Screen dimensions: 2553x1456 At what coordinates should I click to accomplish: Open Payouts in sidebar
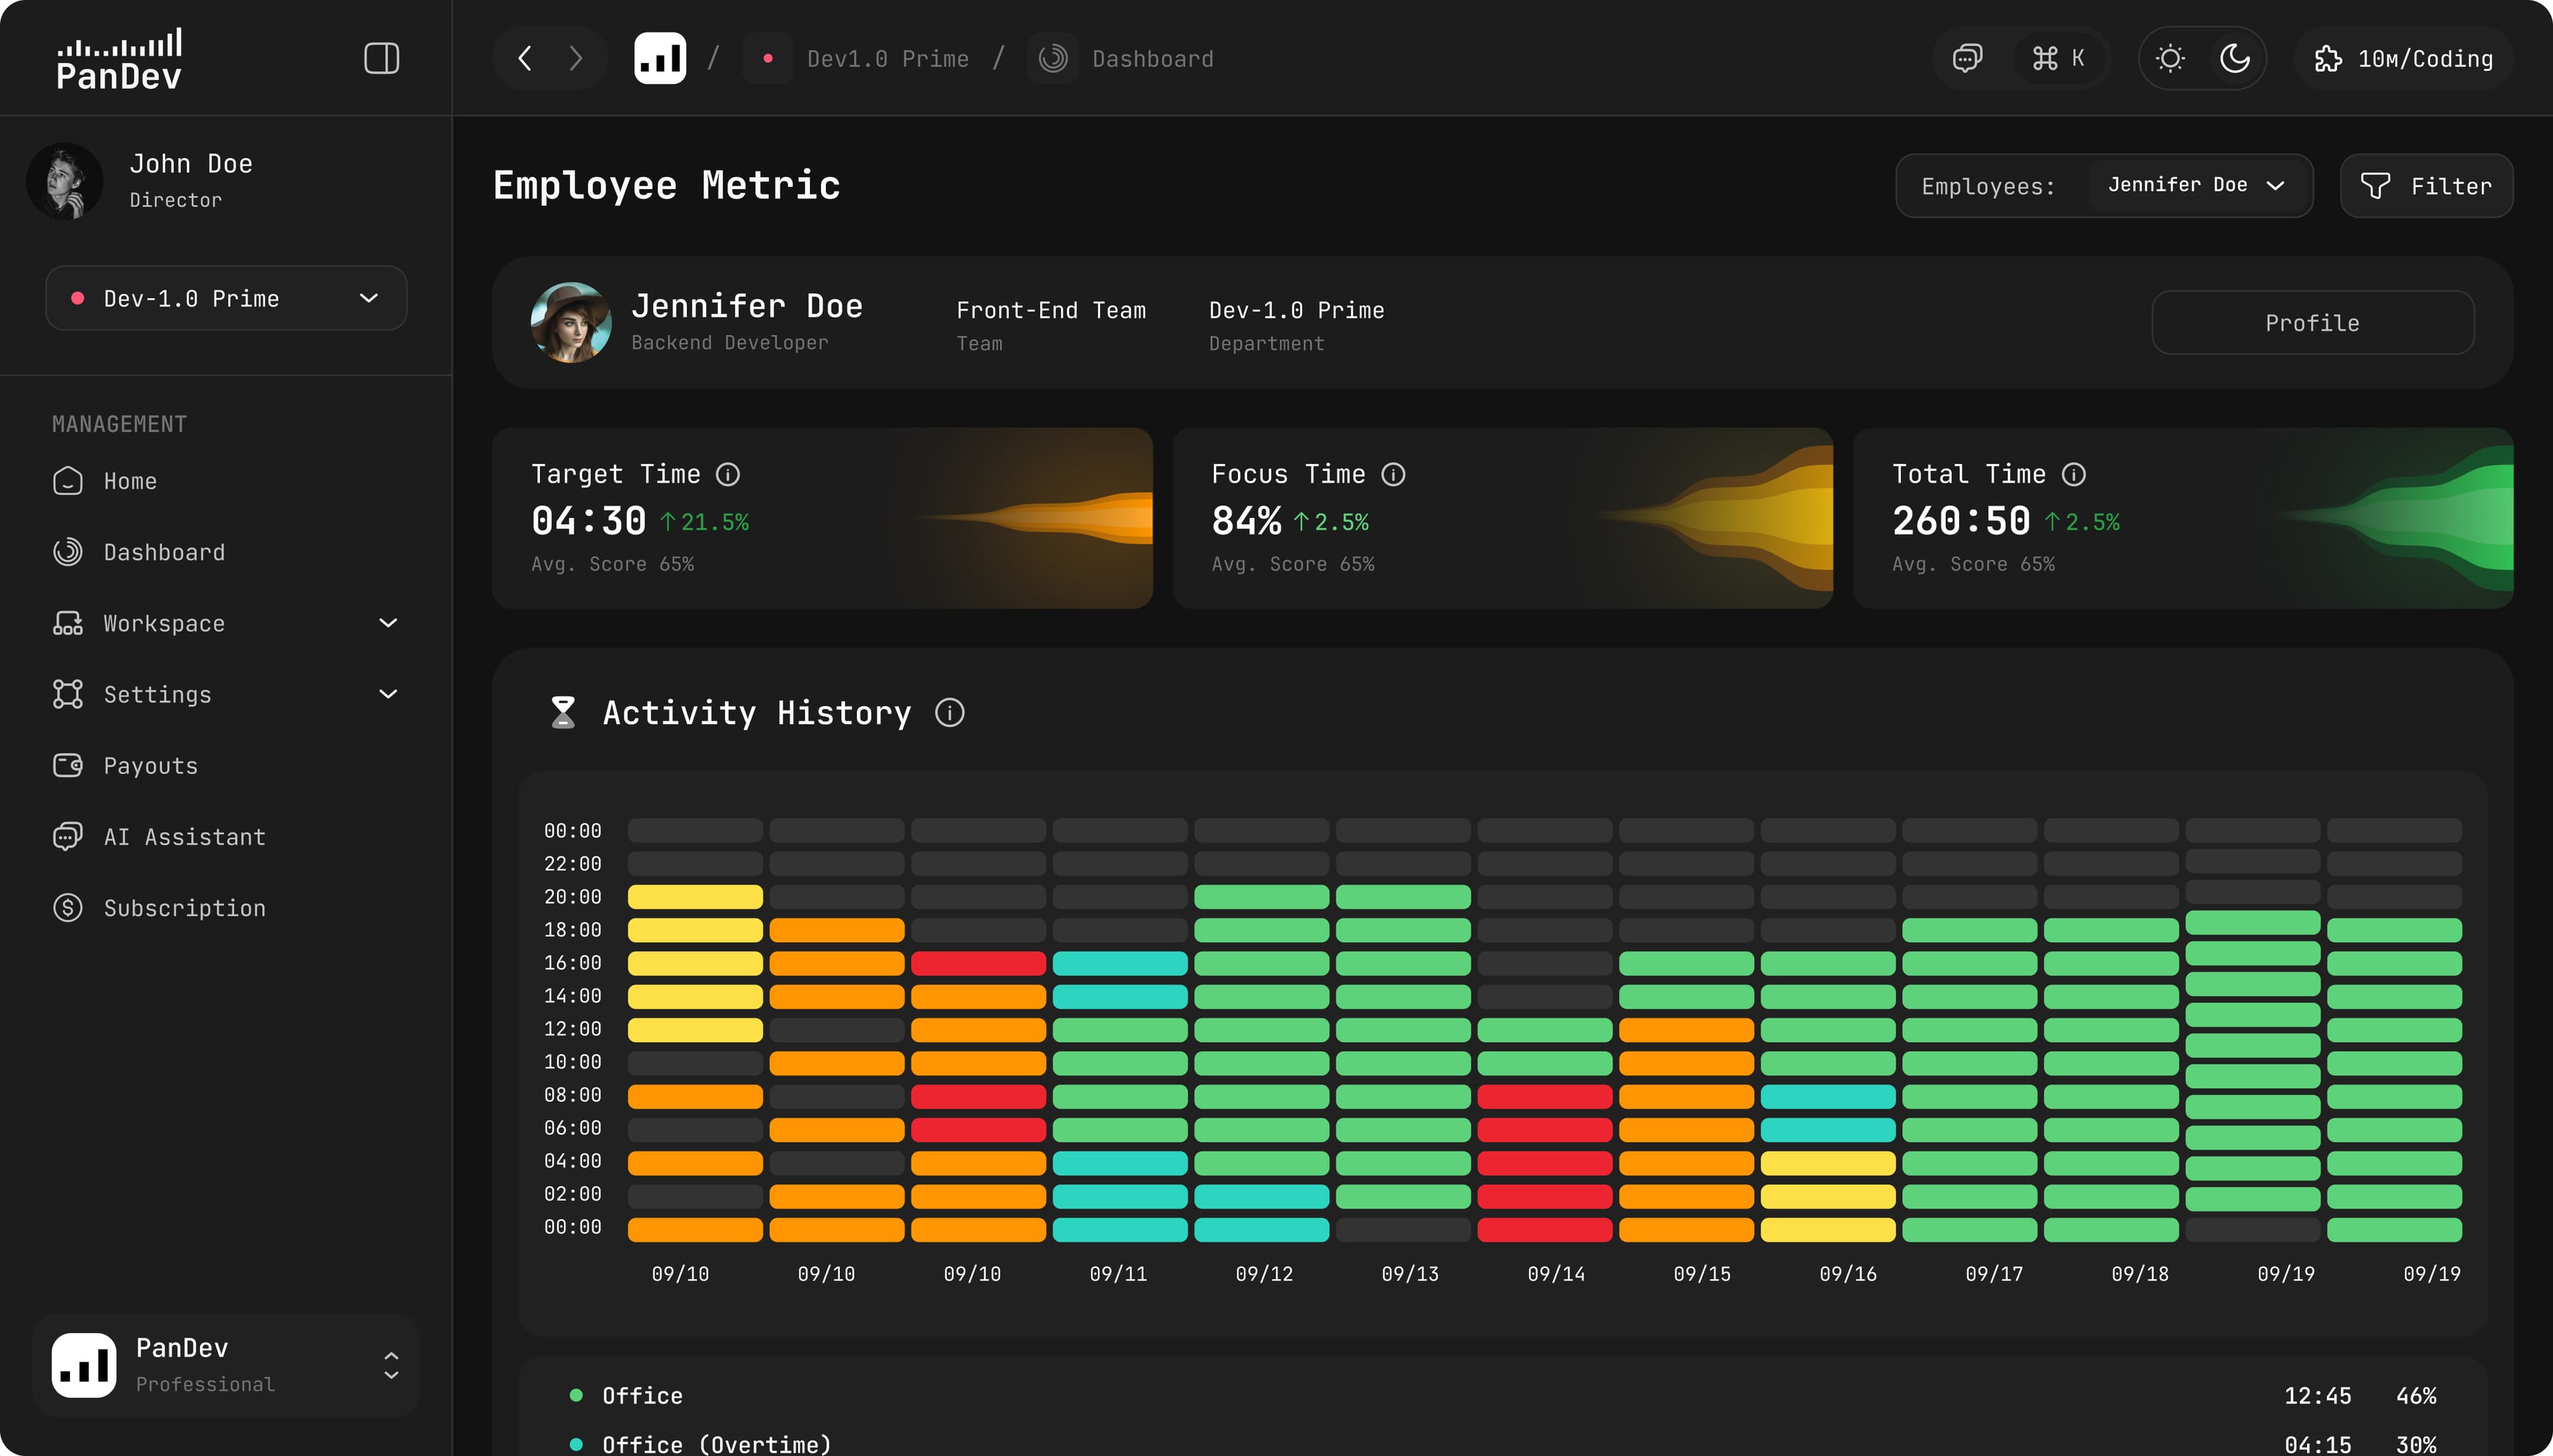[x=150, y=766]
